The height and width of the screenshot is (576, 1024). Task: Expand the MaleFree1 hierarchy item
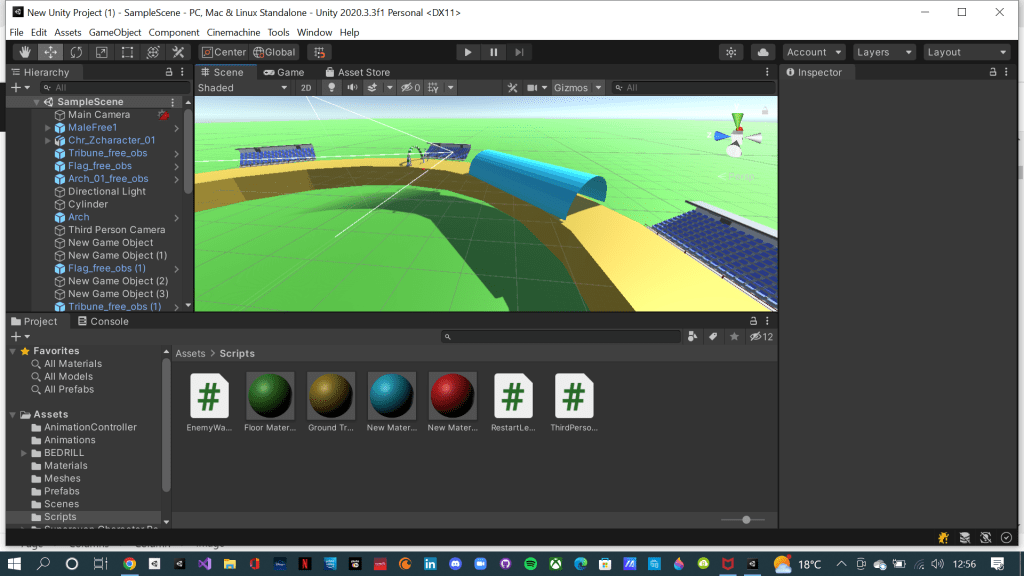[x=47, y=128]
